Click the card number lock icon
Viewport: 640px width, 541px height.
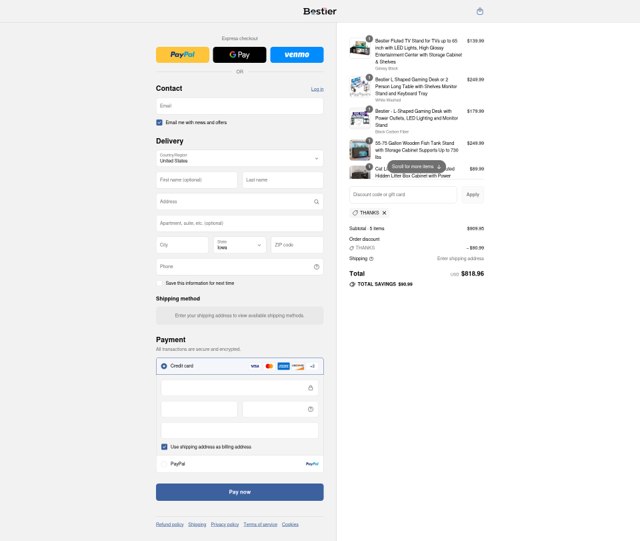[x=311, y=388]
